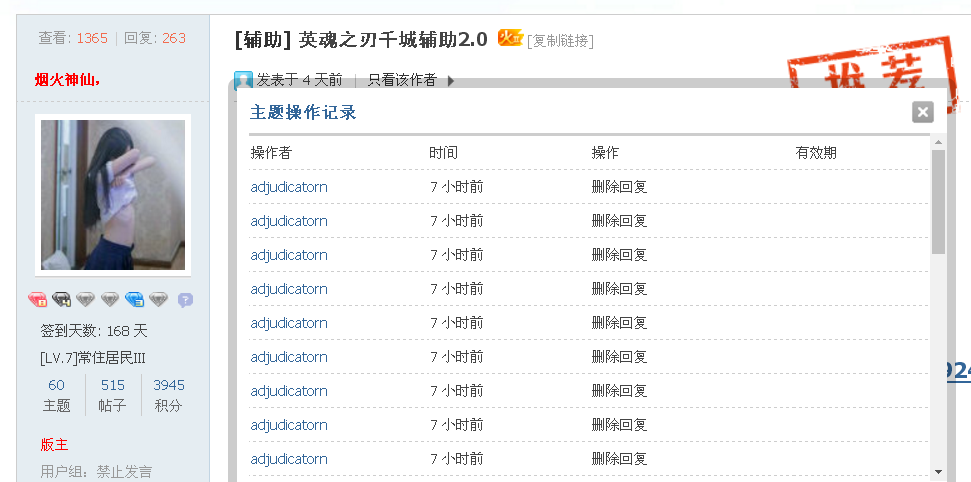Open the 烟火神仙 user profile link
Screen dimensions: 971x482
pyautogui.click(x=67, y=79)
